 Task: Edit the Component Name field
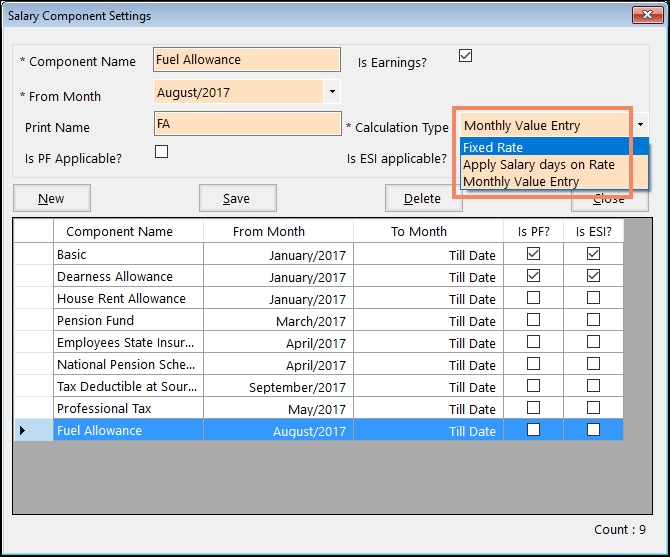[247, 59]
